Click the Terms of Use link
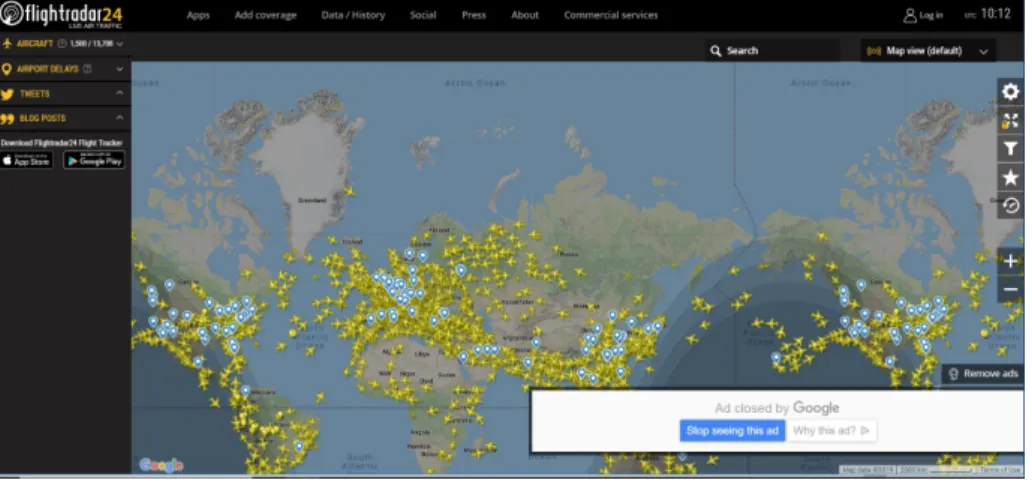 pos(1000,470)
